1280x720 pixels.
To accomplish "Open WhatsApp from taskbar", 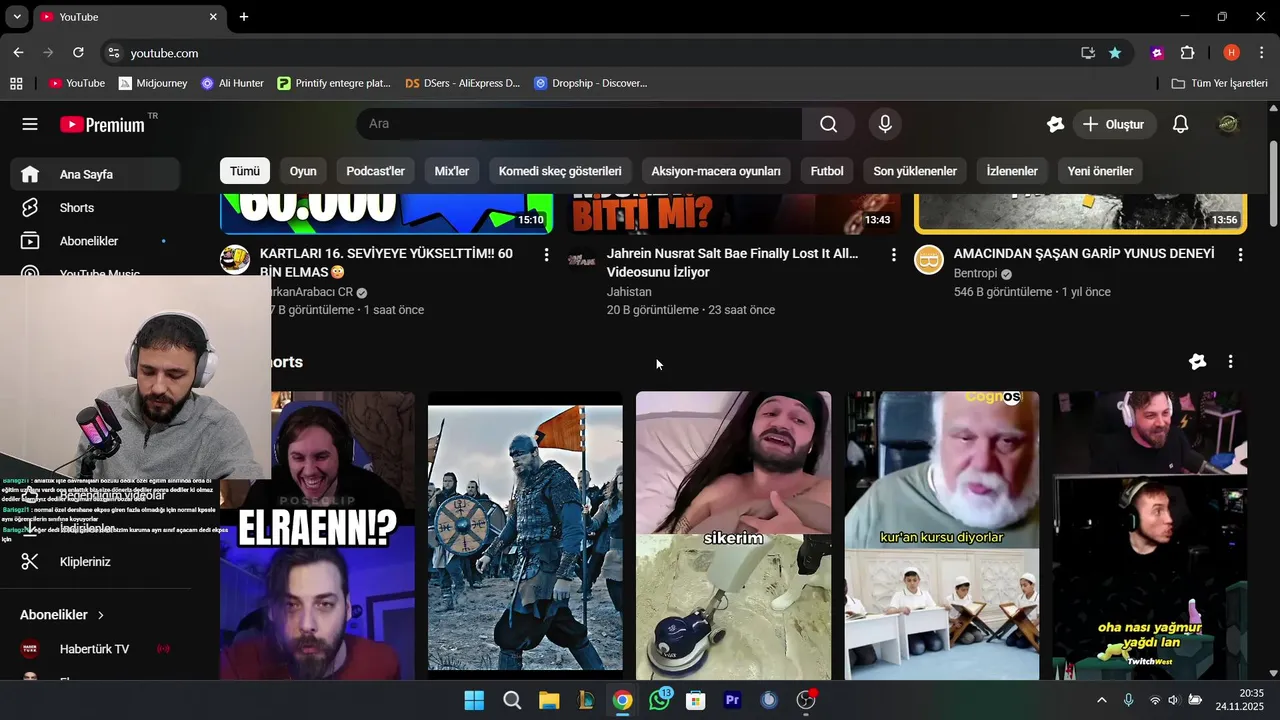I will (659, 700).
